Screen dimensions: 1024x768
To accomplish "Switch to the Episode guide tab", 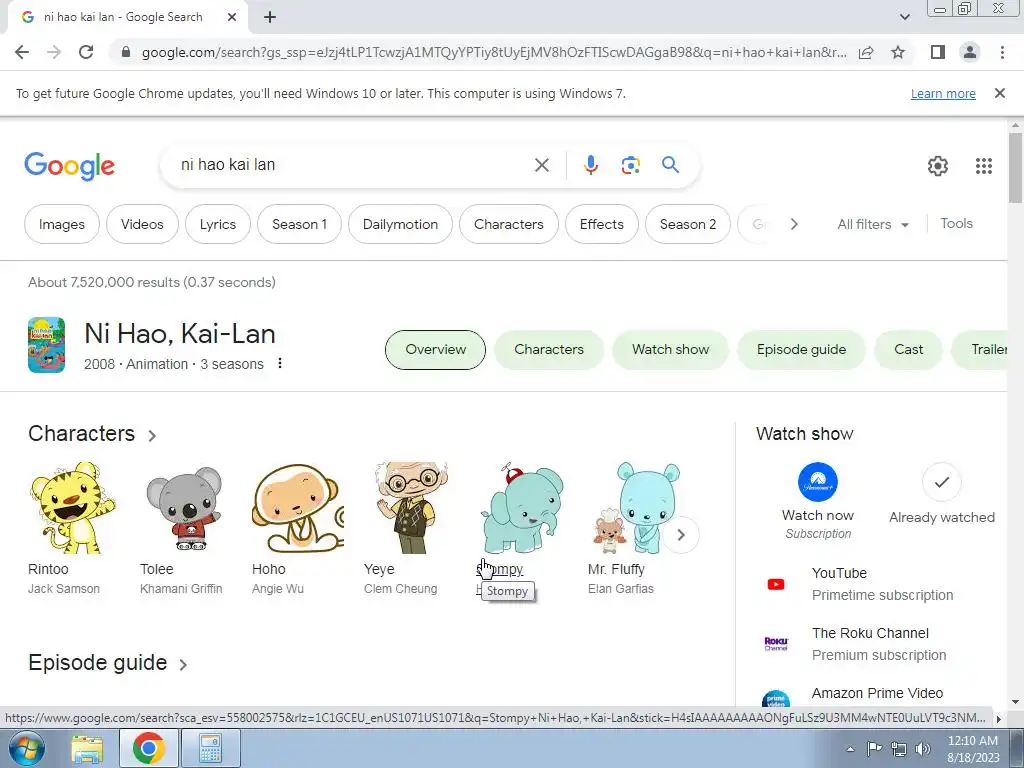I will pyautogui.click(x=801, y=349).
